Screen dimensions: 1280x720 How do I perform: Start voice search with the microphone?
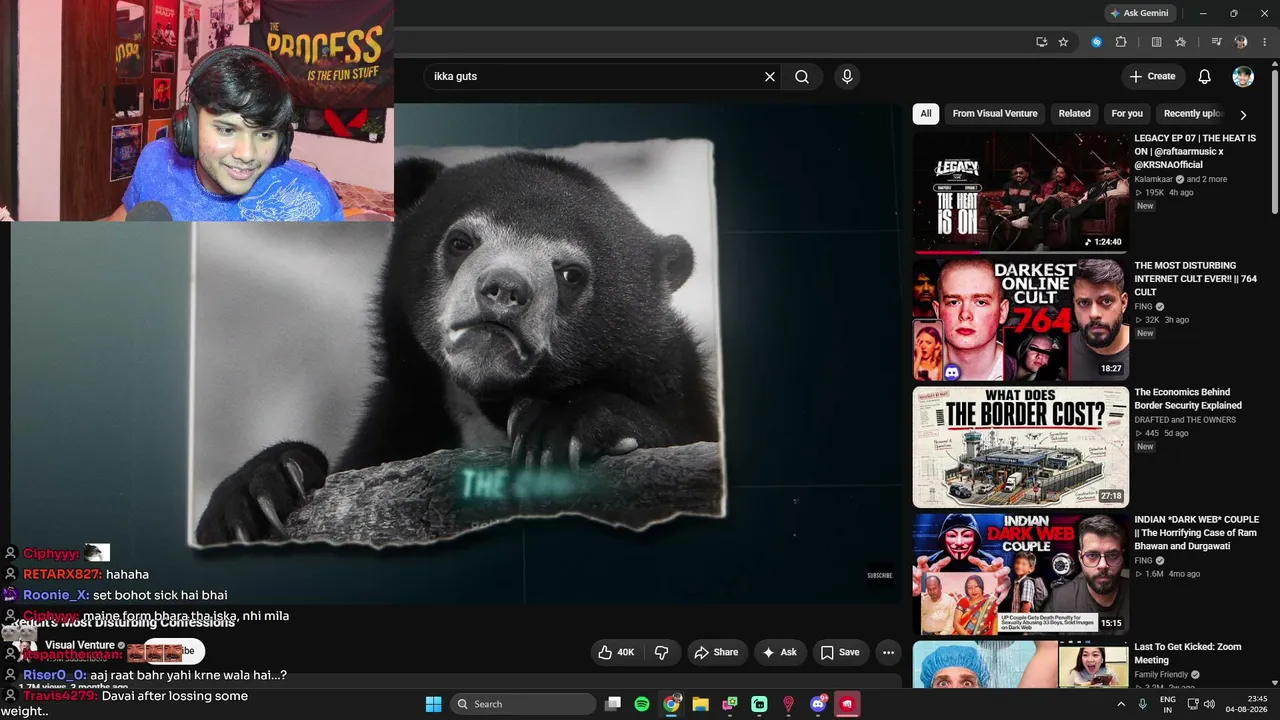click(847, 76)
